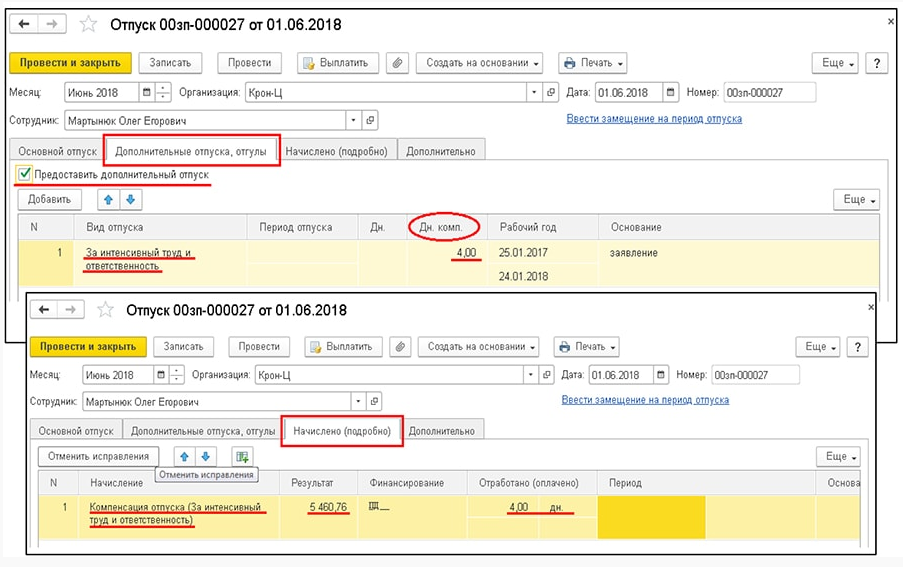
Task: Click Записать in lower window
Action: [183, 347]
